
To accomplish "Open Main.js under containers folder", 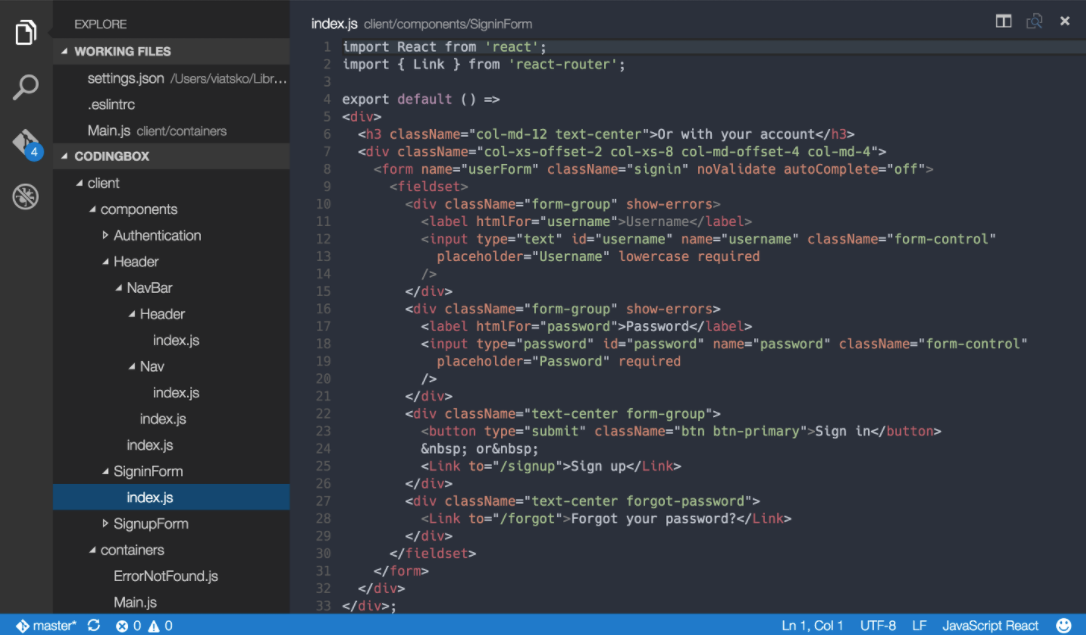I will click(171, 602).
